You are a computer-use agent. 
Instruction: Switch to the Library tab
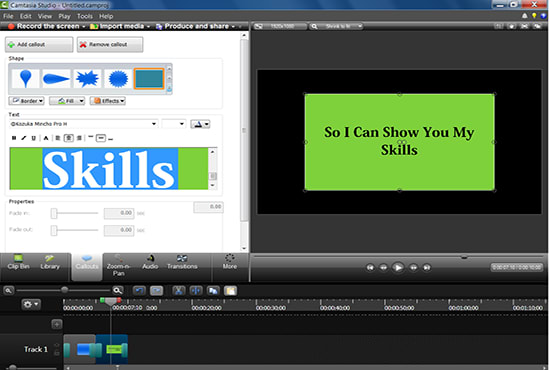coord(50,262)
